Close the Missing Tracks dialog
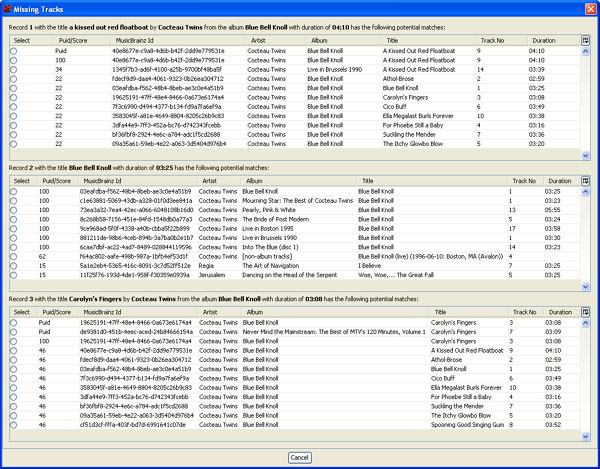 (591, 9)
